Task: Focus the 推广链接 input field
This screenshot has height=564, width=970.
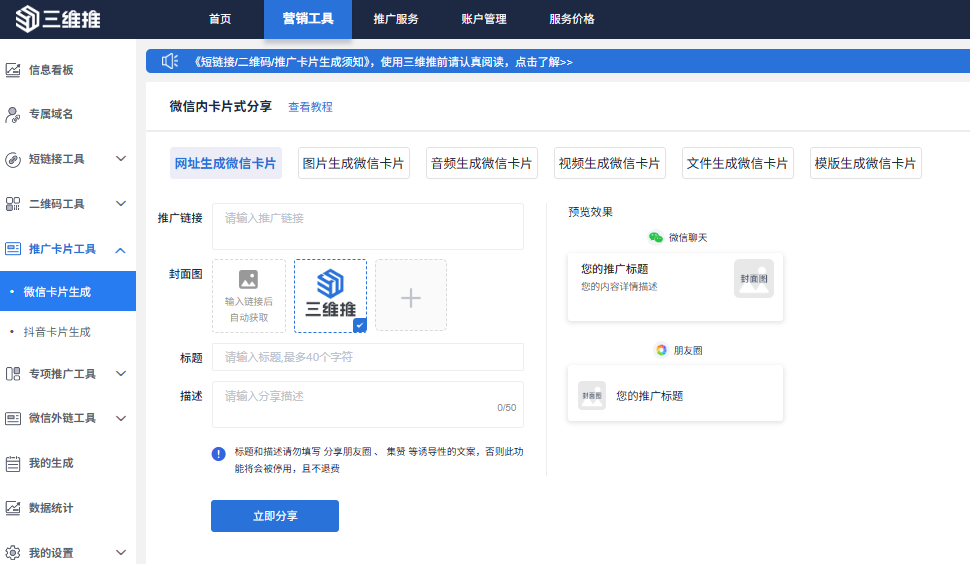Action: coord(368,226)
